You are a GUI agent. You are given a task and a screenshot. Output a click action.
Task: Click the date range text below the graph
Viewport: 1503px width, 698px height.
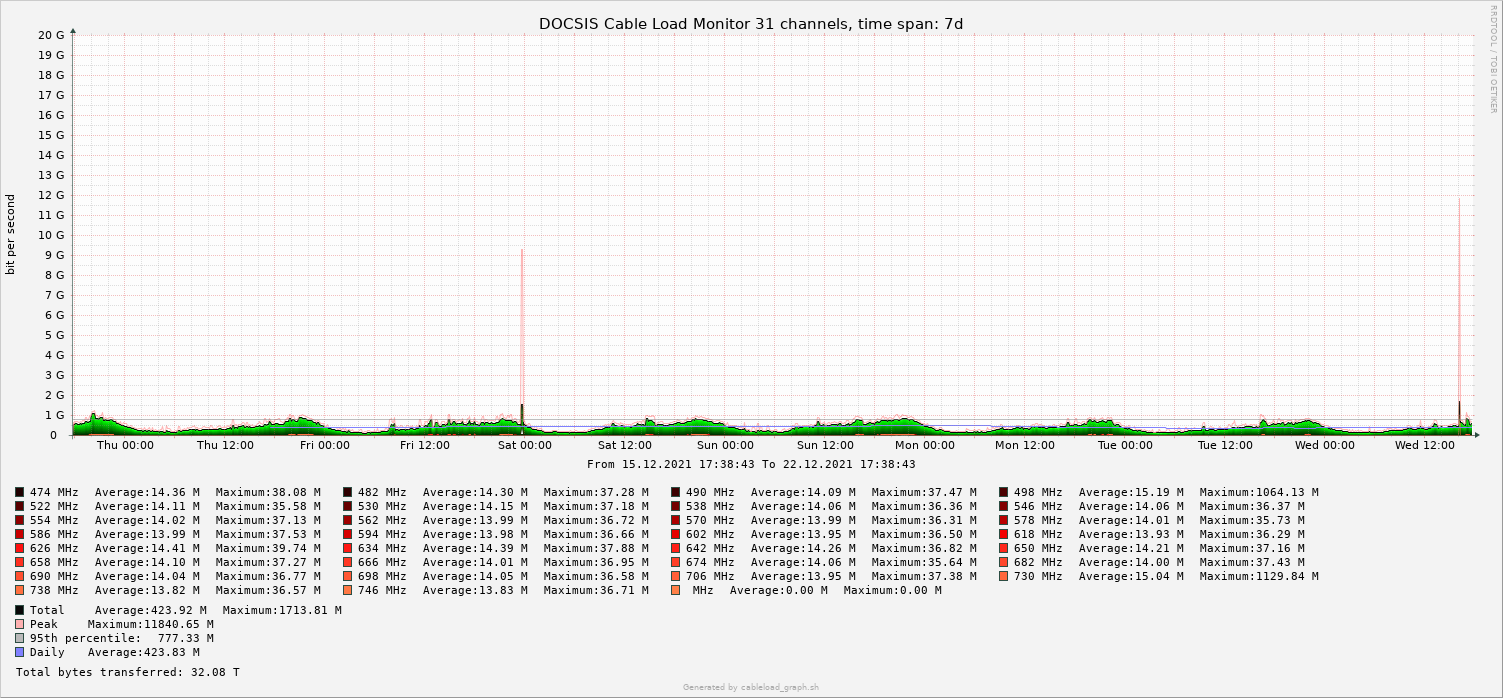(x=750, y=464)
